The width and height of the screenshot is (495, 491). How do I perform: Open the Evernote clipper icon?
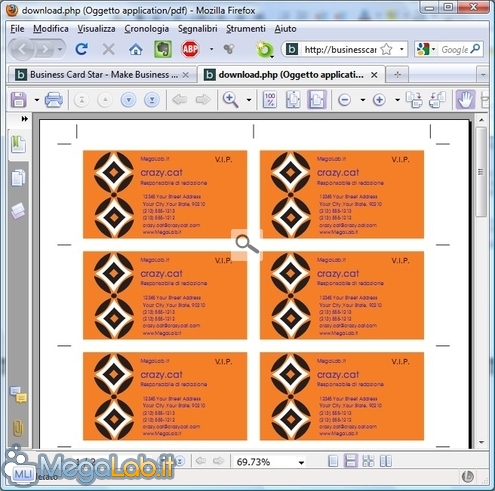pos(163,49)
